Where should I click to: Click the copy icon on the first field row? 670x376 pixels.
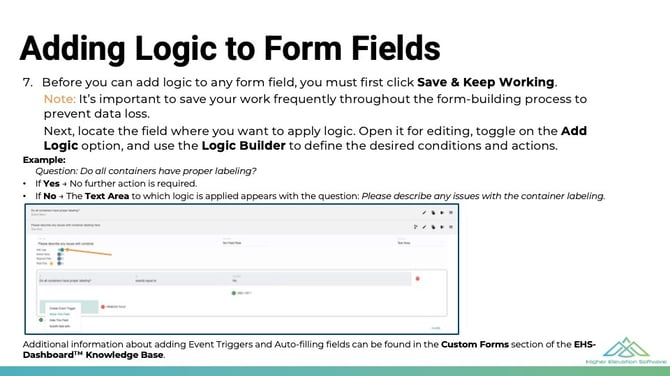point(433,212)
